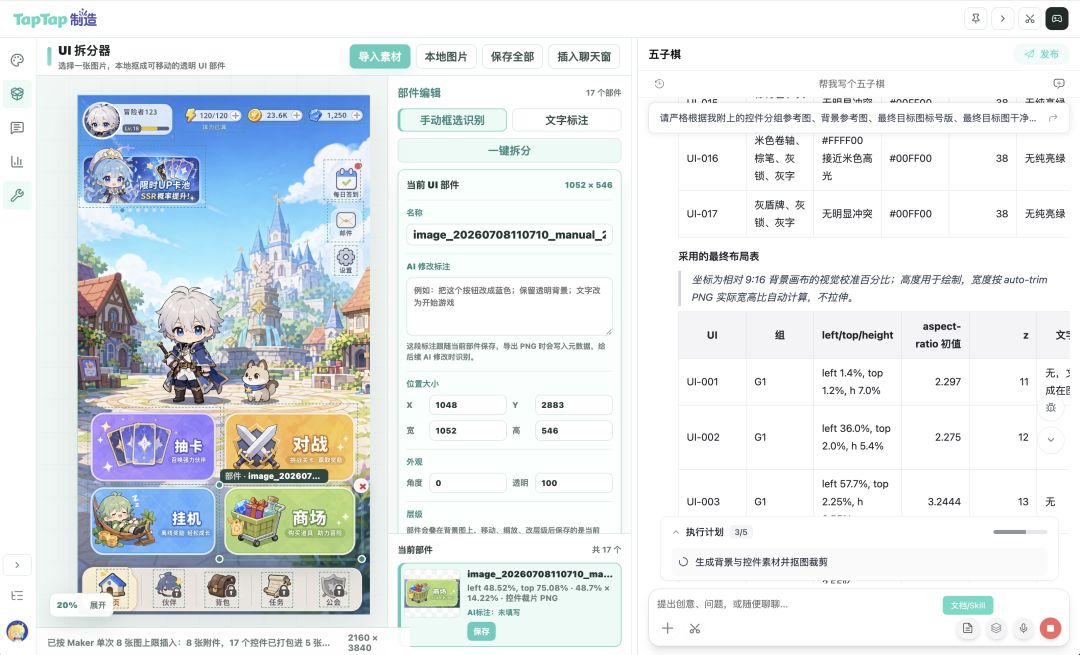The height and width of the screenshot is (655, 1080).
Task: Select the 3D cube assets sidebar icon
Action: tap(17, 93)
